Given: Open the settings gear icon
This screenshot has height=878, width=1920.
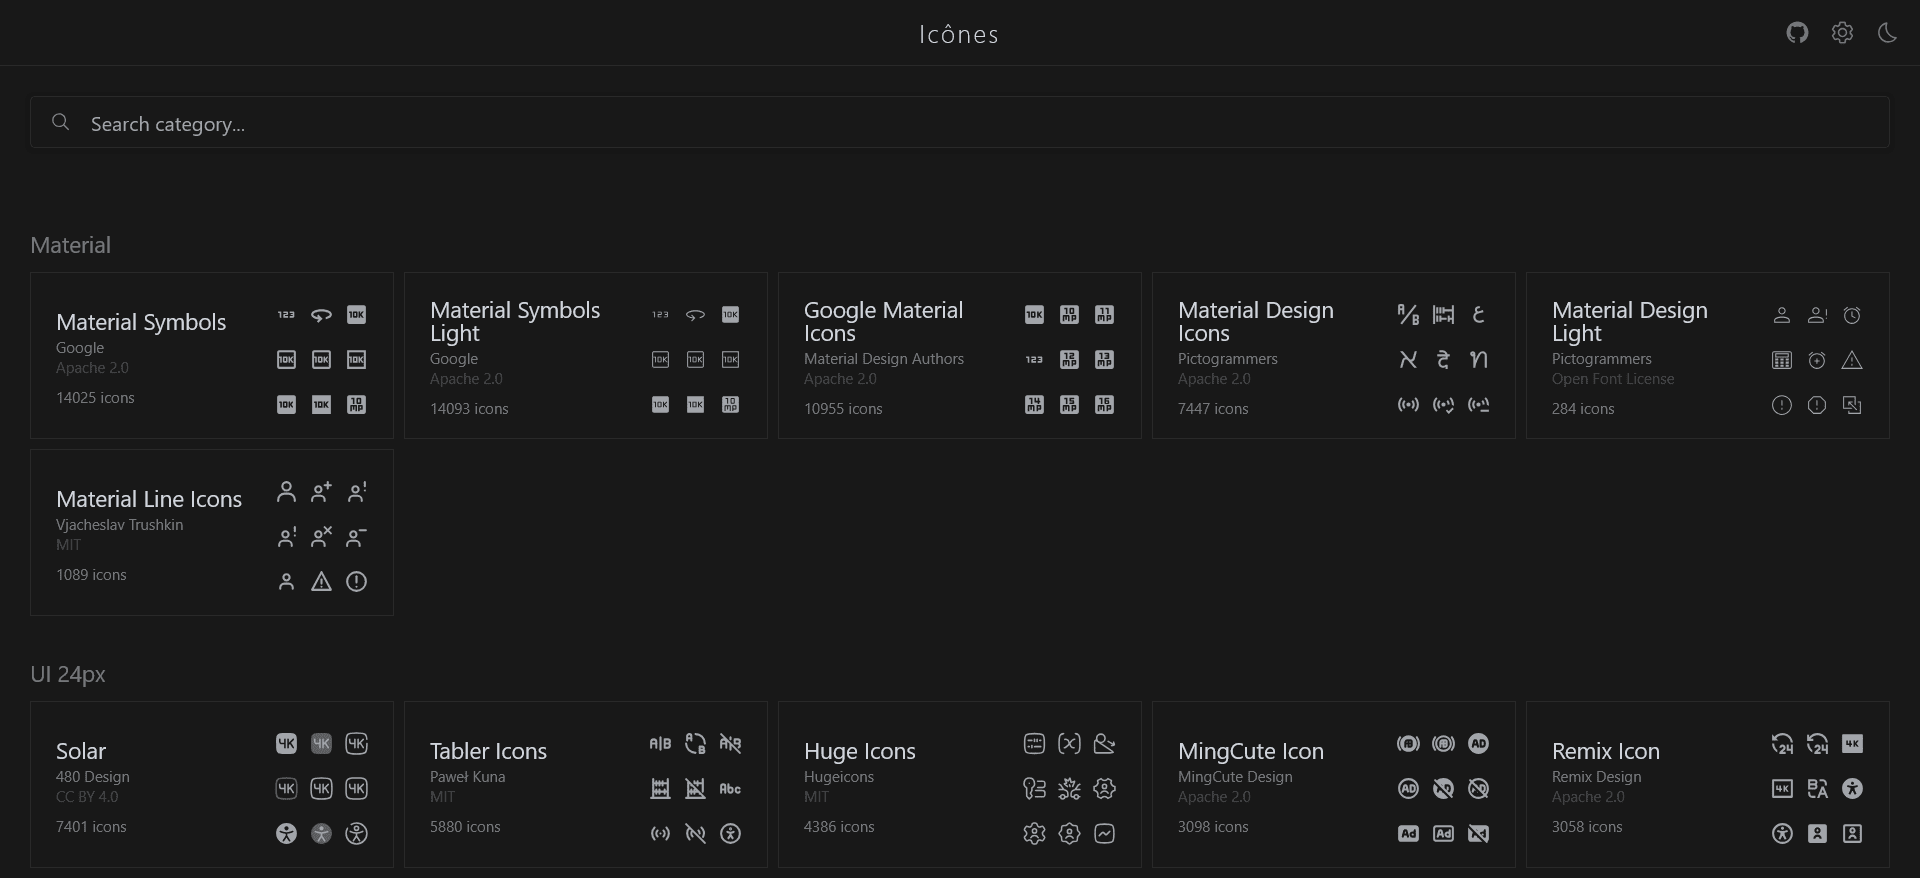Looking at the screenshot, I should coord(1842,33).
